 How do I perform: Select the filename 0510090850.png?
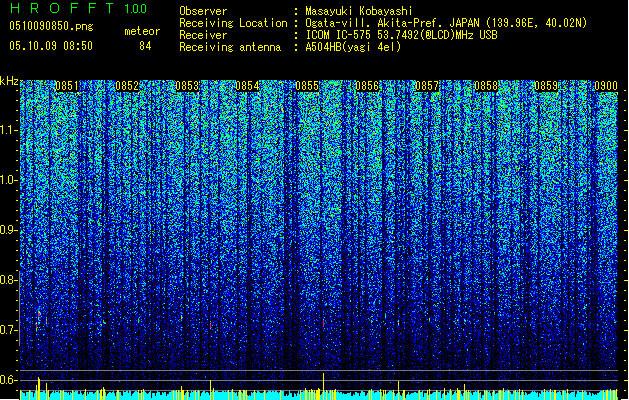51,26
